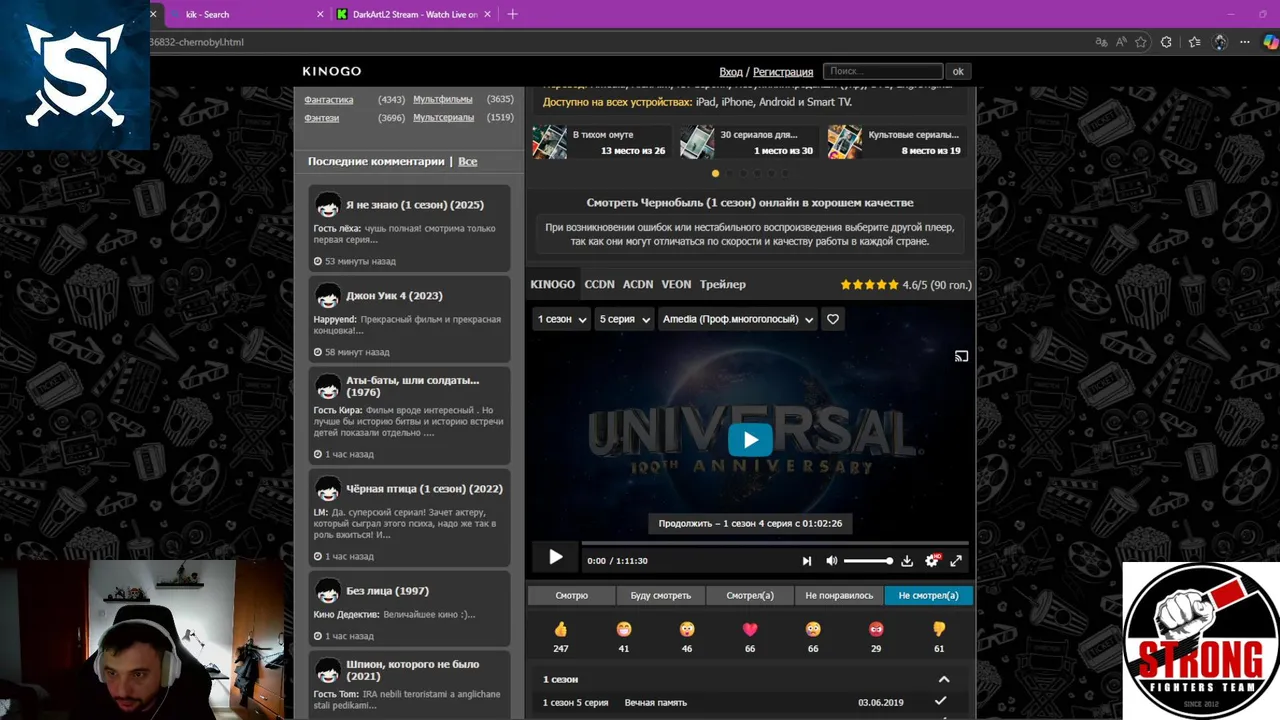This screenshot has height=720, width=1280.
Task: Open the Мультсериалы category link
Action: tap(444, 118)
